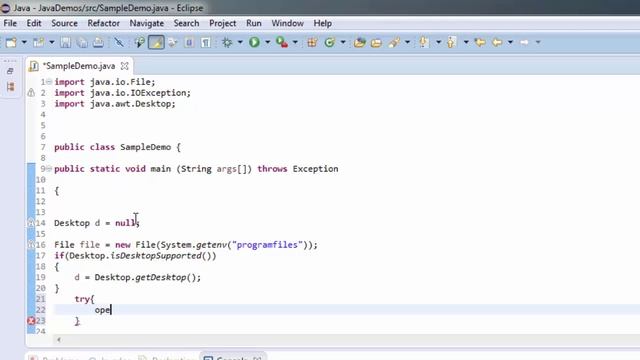Open the New wizard dropdown arrow
Viewport: 640px width, 360px height.
(24, 42)
